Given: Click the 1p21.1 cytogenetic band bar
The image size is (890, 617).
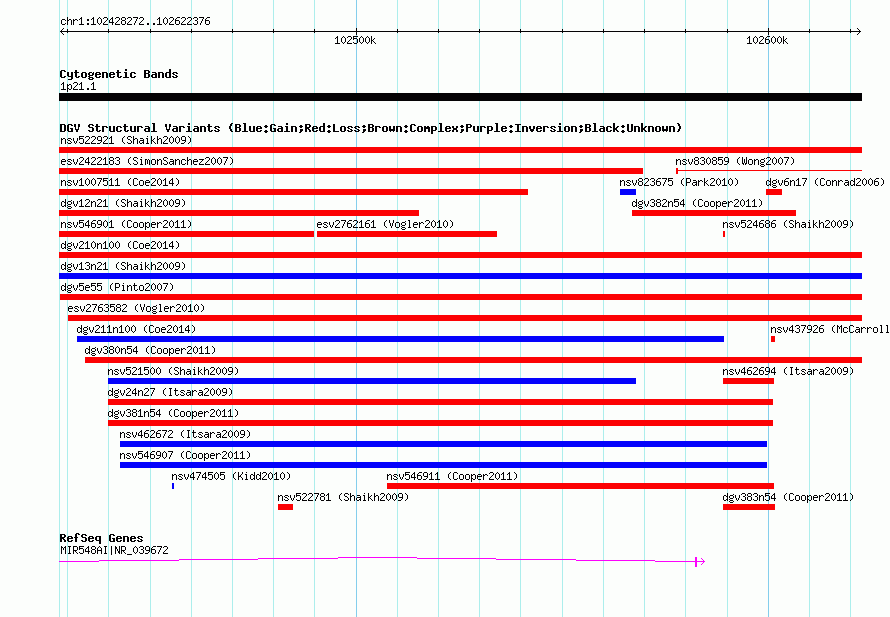Looking at the screenshot, I should [x=460, y=97].
